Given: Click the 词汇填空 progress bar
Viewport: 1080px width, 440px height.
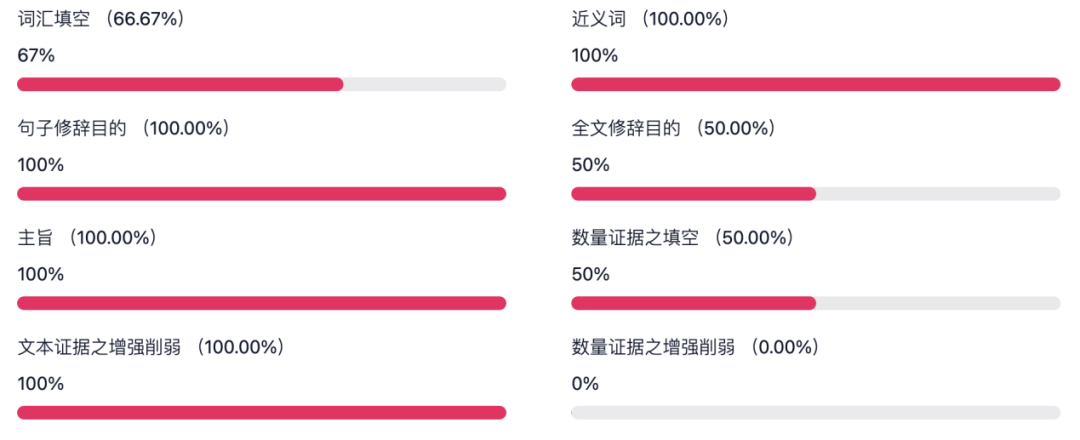Looking at the screenshot, I should point(262,84).
